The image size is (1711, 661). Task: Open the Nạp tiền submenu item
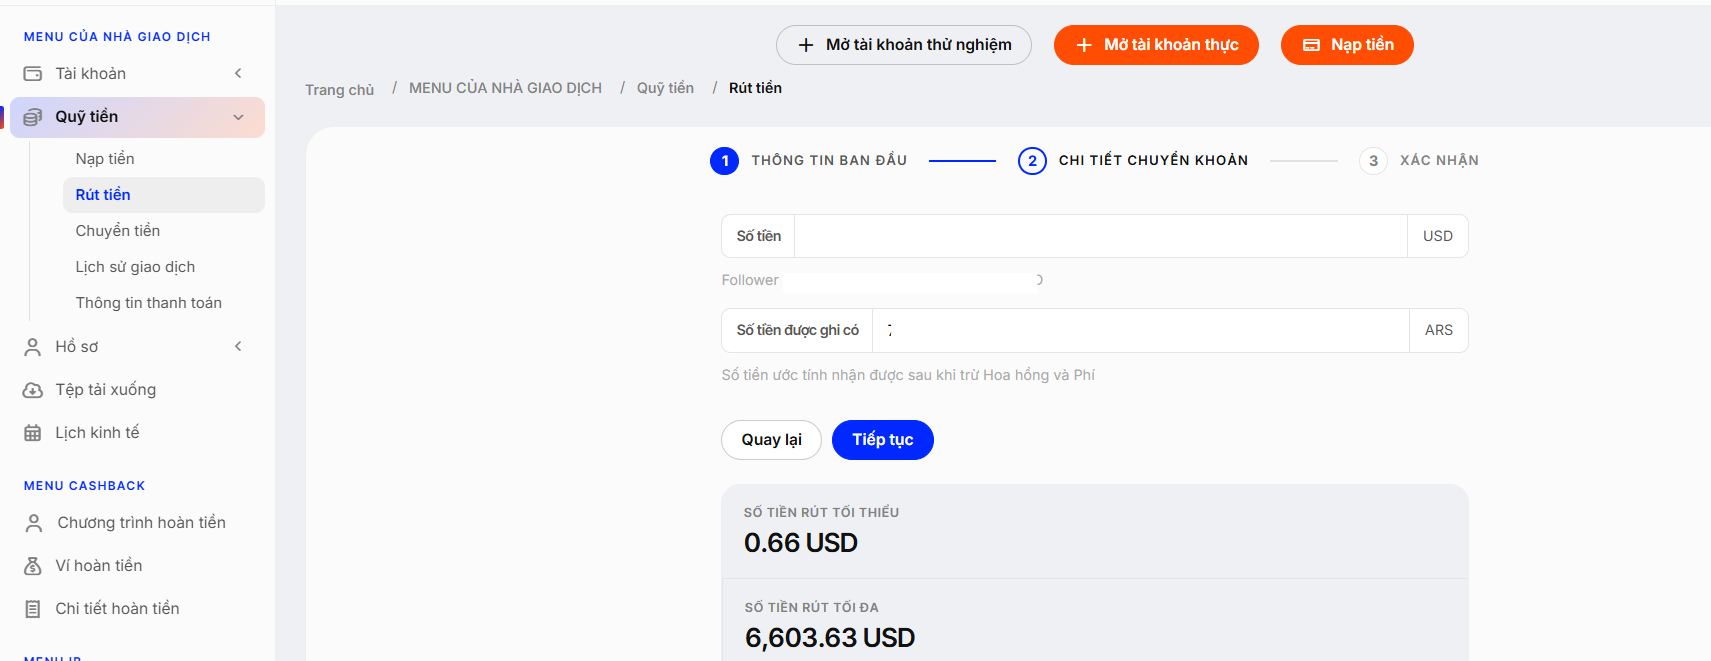pyautogui.click(x=105, y=159)
